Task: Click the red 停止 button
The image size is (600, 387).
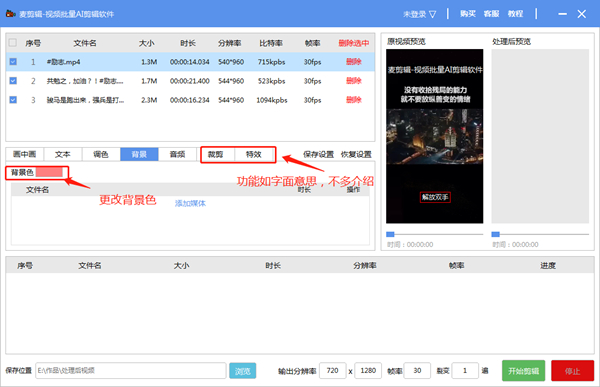Action: click(x=572, y=371)
